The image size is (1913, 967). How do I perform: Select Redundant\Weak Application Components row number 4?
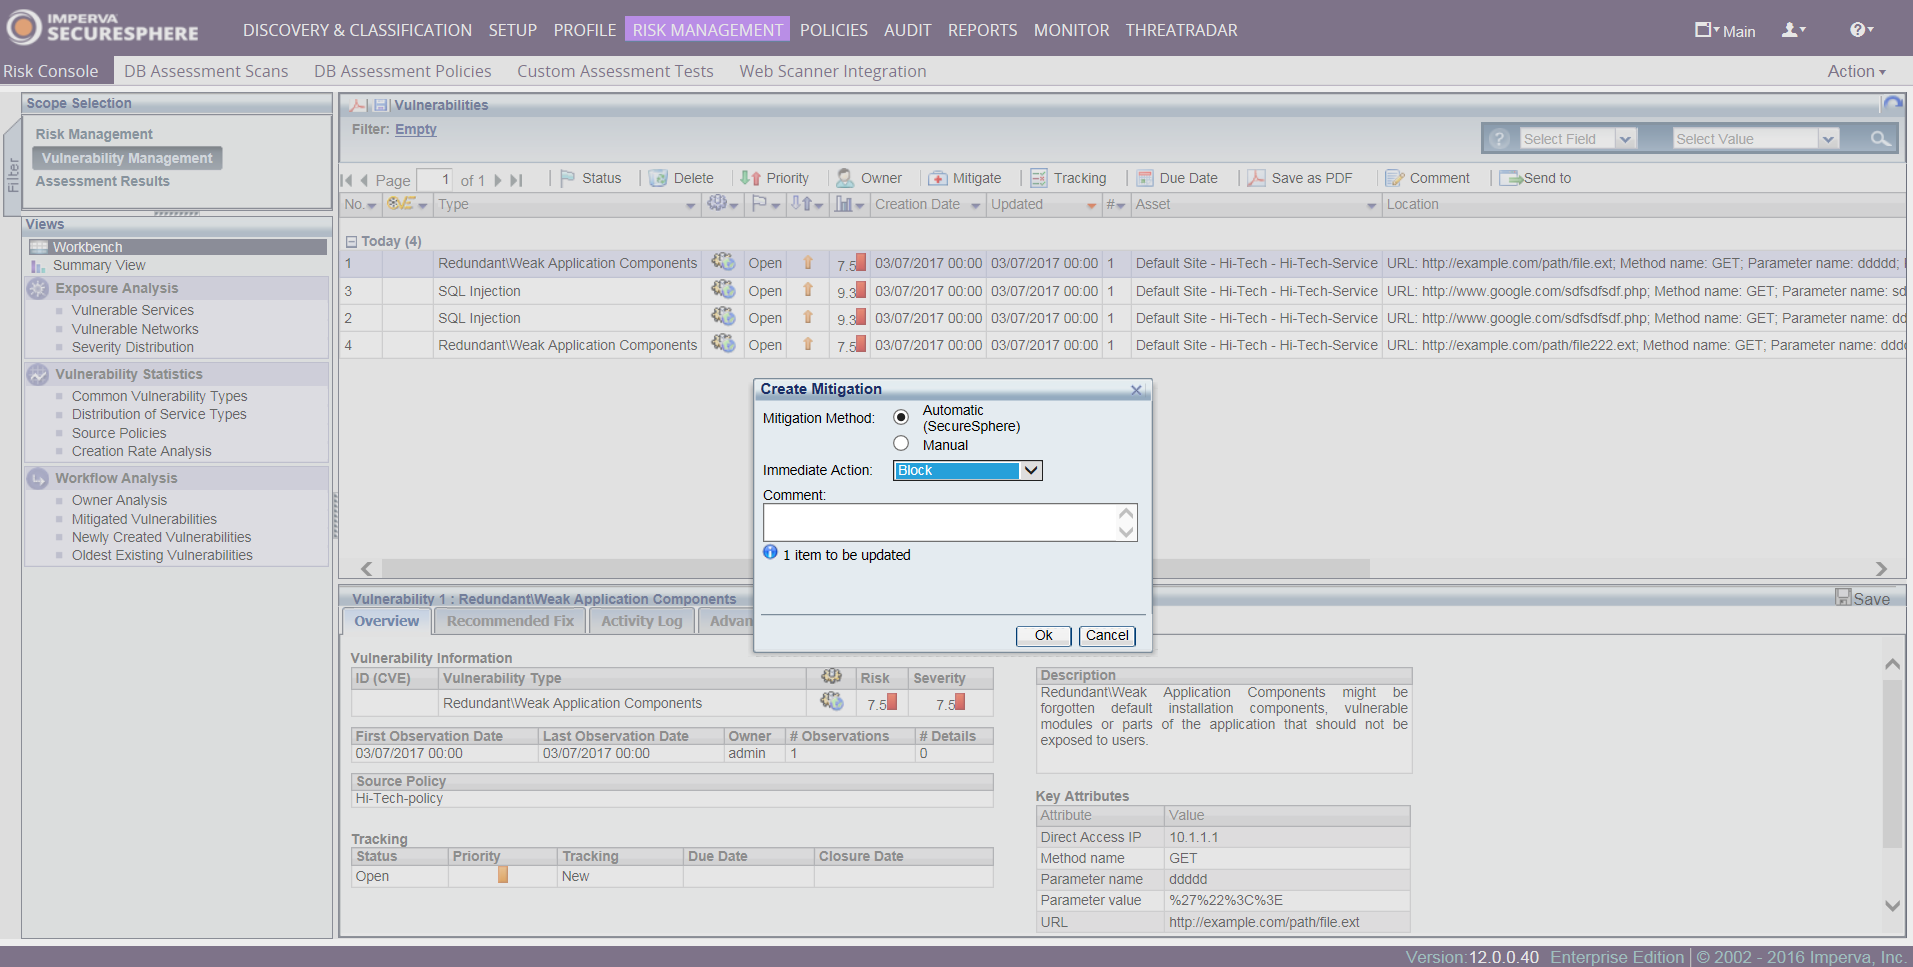[1122, 345]
